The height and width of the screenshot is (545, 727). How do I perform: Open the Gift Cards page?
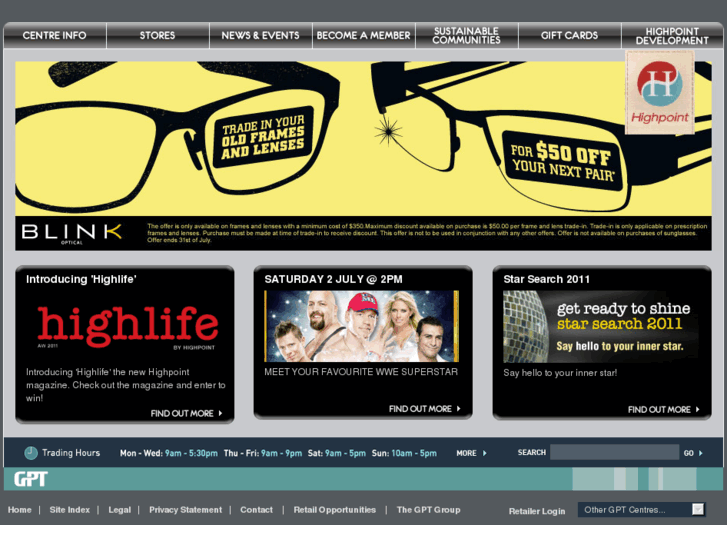click(569, 35)
